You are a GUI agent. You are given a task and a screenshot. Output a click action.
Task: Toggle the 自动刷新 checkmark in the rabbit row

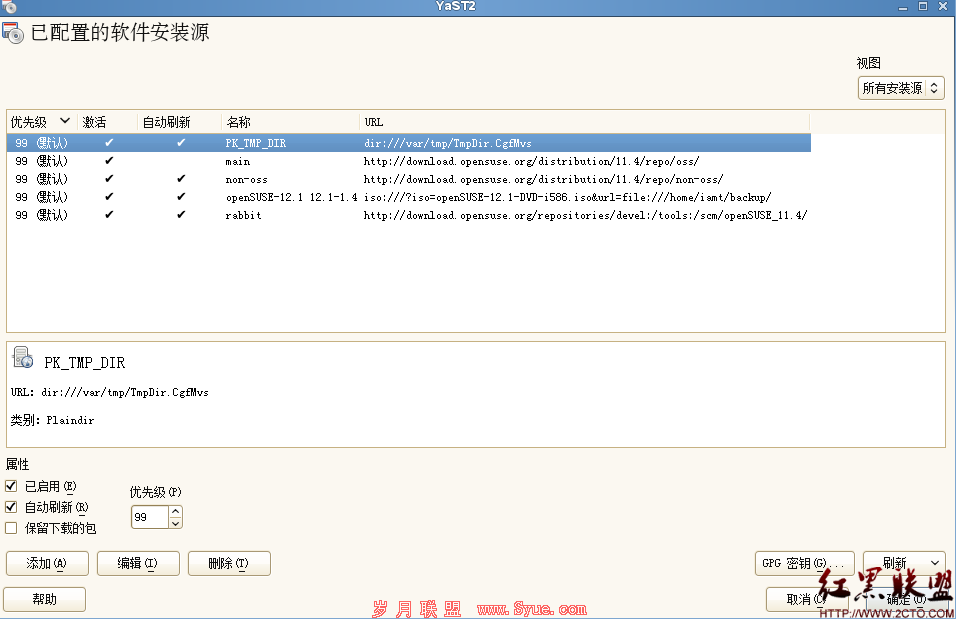[x=181, y=215]
